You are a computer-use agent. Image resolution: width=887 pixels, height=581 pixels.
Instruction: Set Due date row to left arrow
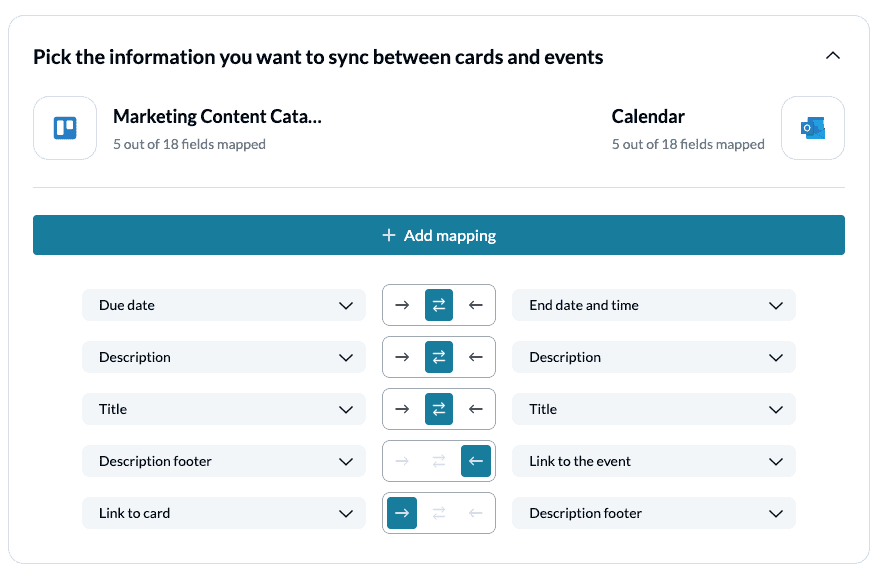[x=476, y=305]
